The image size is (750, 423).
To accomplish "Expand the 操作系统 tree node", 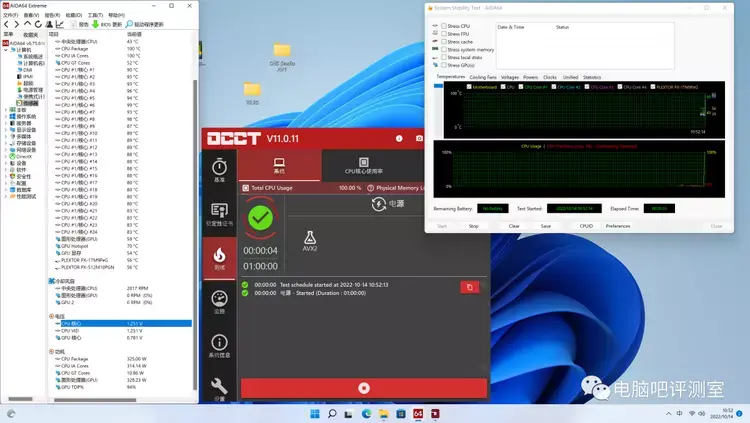I will (6, 117).
